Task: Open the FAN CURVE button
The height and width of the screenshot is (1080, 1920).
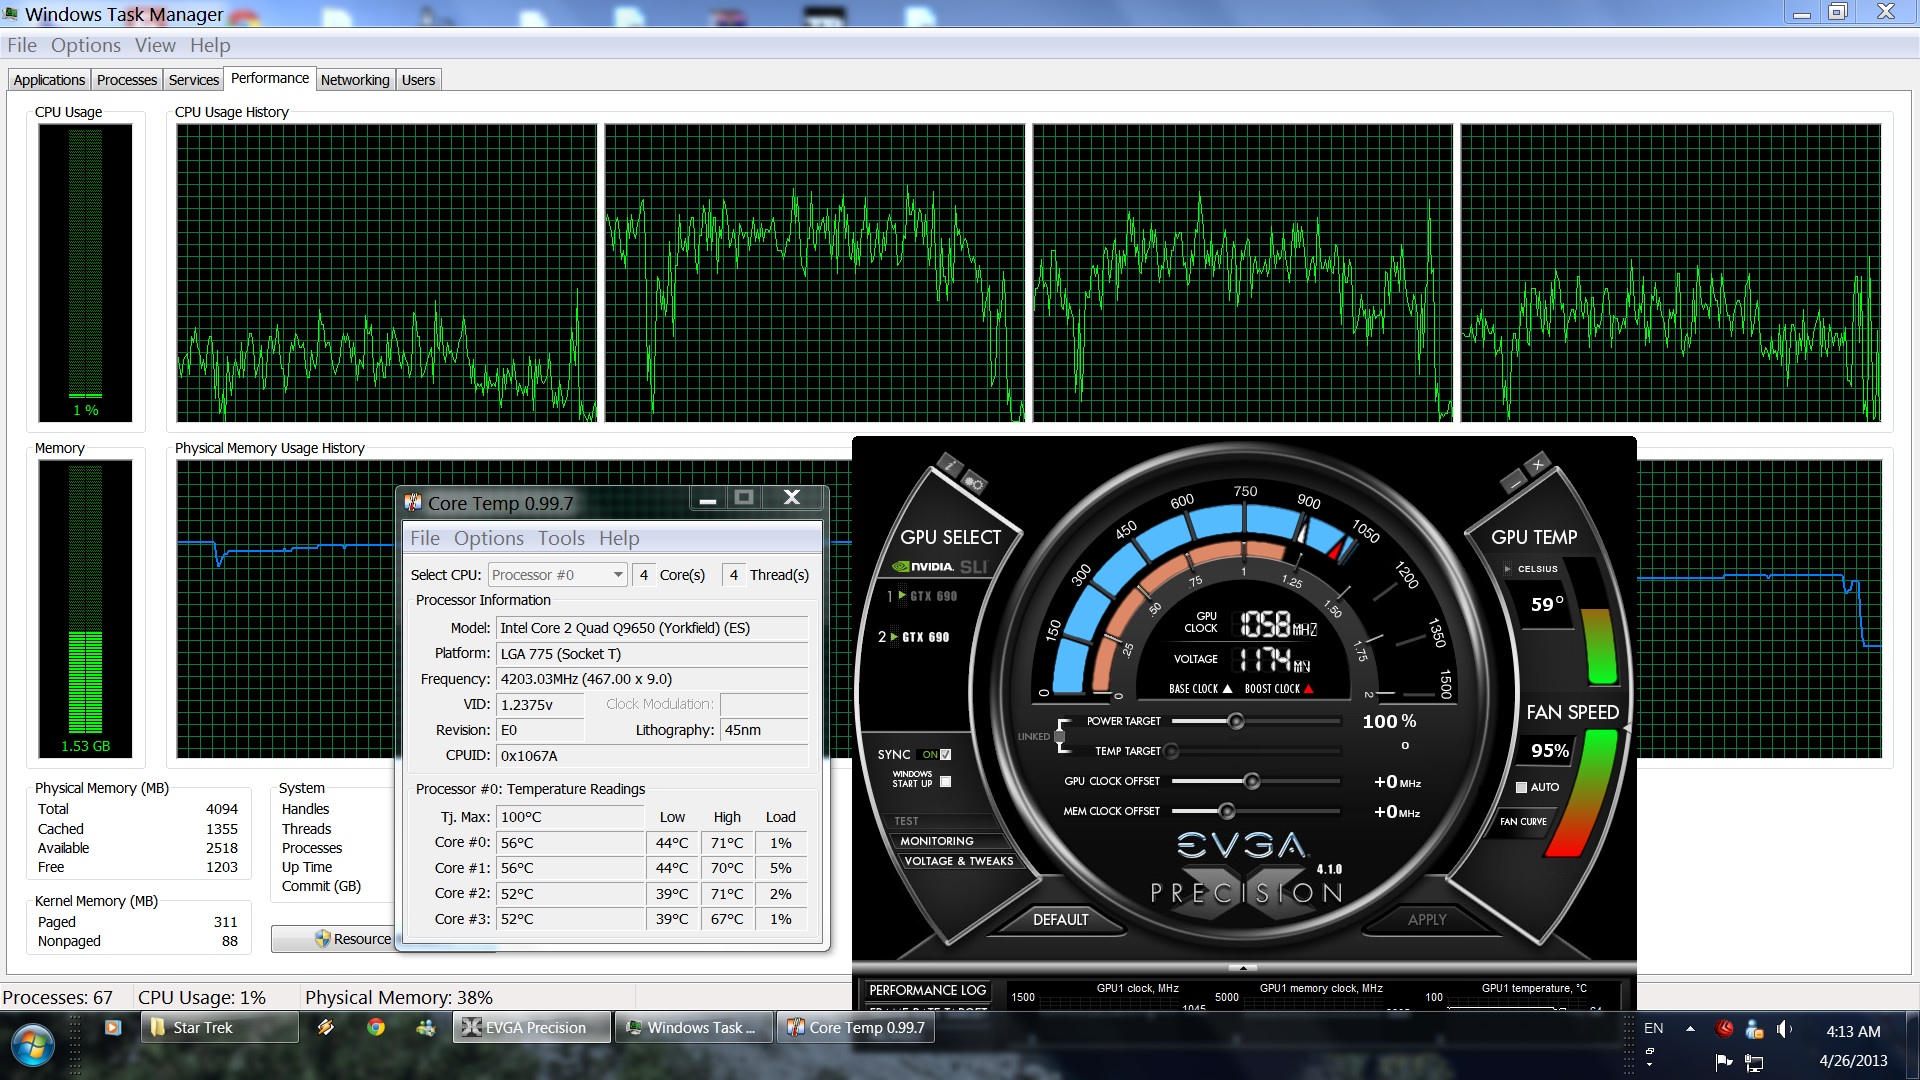Action: [1523, 821]
